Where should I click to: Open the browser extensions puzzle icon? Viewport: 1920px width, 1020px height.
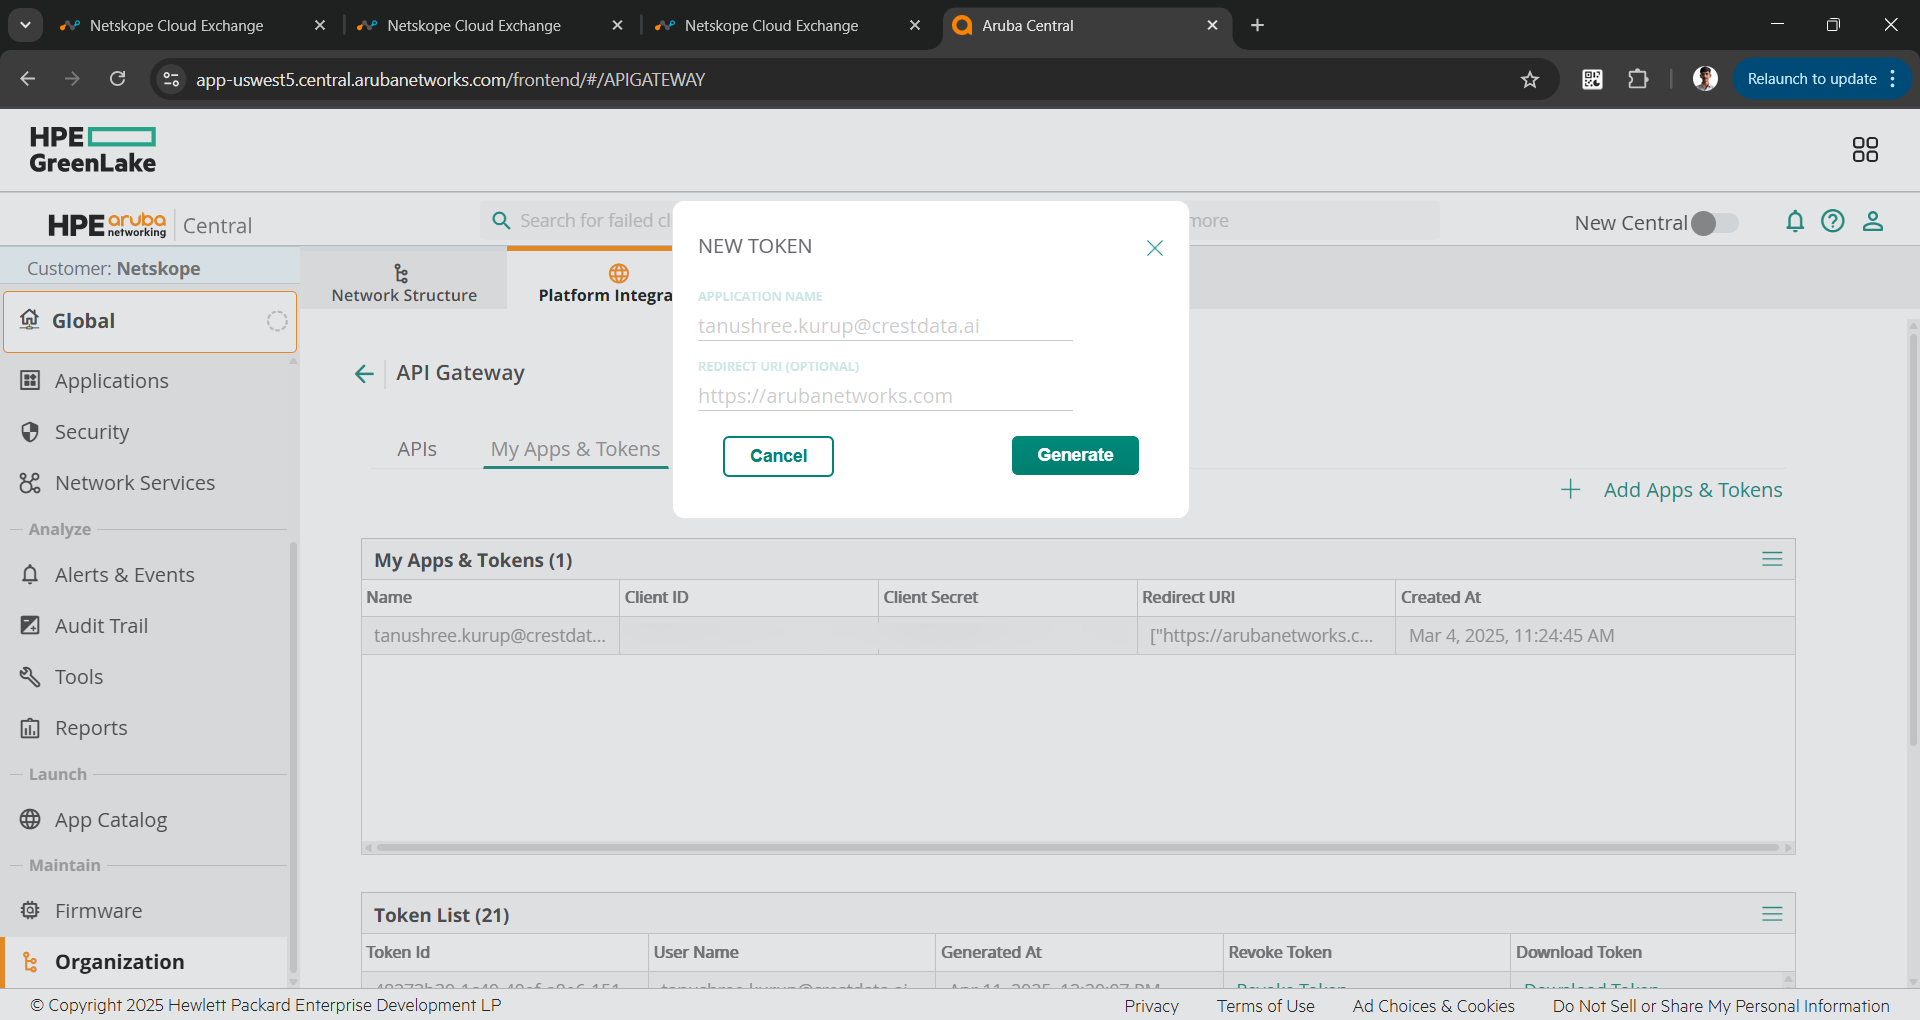[x=1638, y=79]
